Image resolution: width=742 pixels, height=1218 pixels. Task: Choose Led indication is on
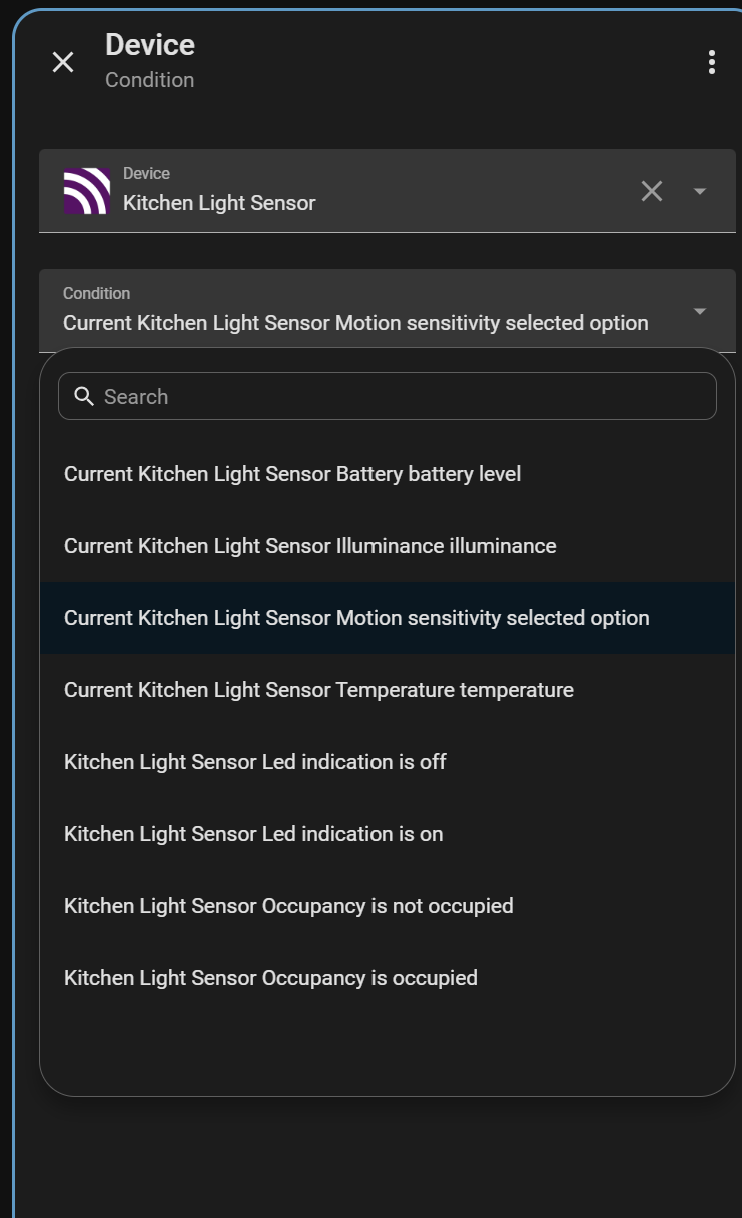[x=387, y=834]
